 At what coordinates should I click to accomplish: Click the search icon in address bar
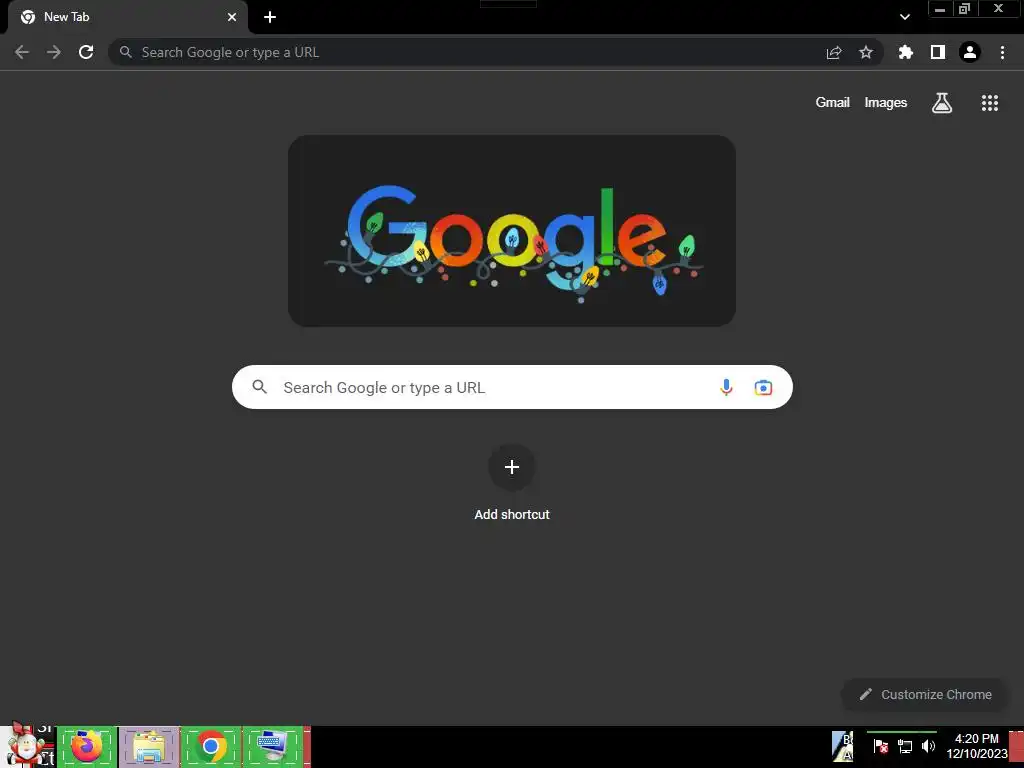pos(125,52)
